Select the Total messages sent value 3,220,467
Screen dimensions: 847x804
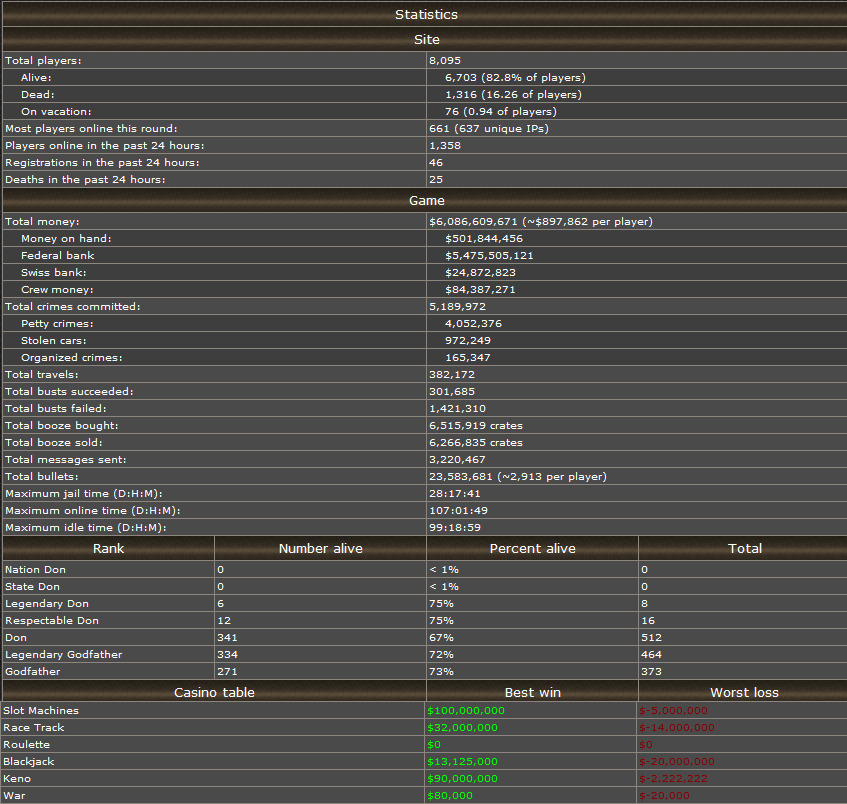(x=458, y=460)
